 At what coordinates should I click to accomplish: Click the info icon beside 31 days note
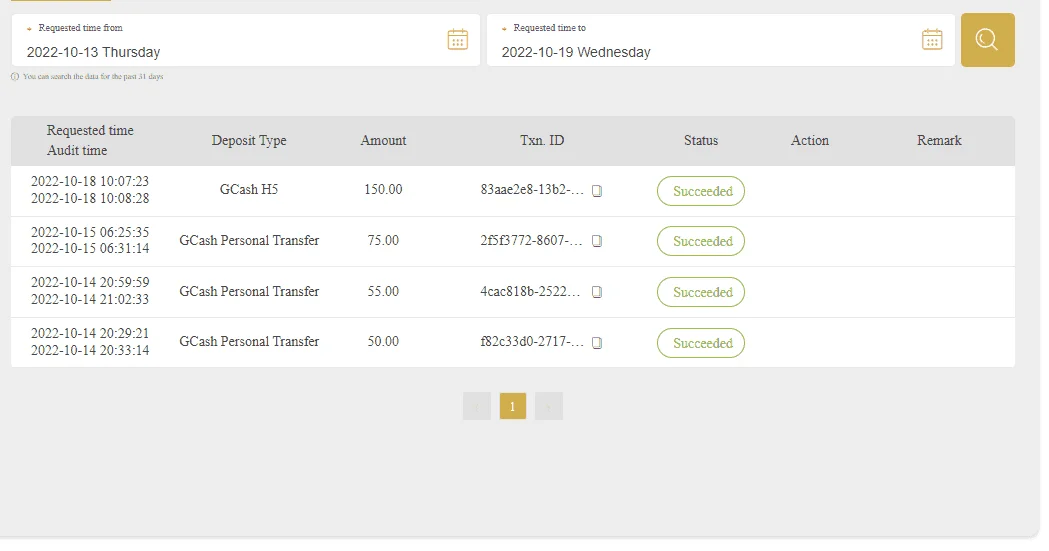(15, 77)
